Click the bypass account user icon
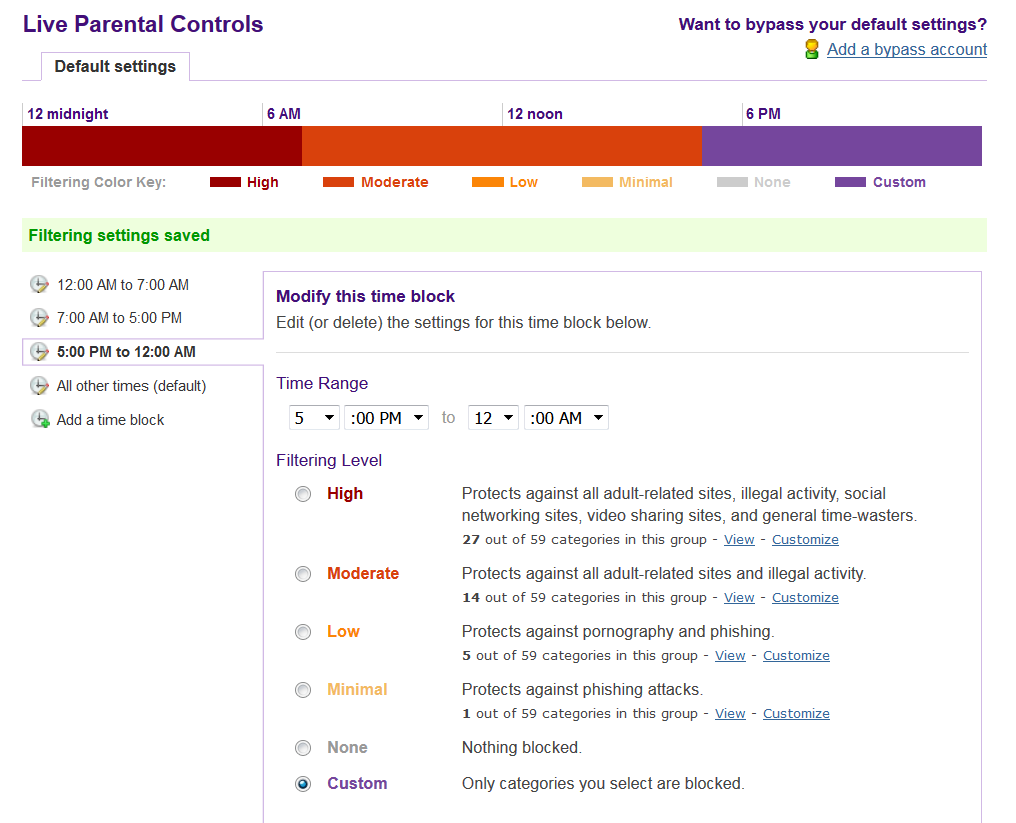This screenshot has width=1016, height=823. coord(812,50)
